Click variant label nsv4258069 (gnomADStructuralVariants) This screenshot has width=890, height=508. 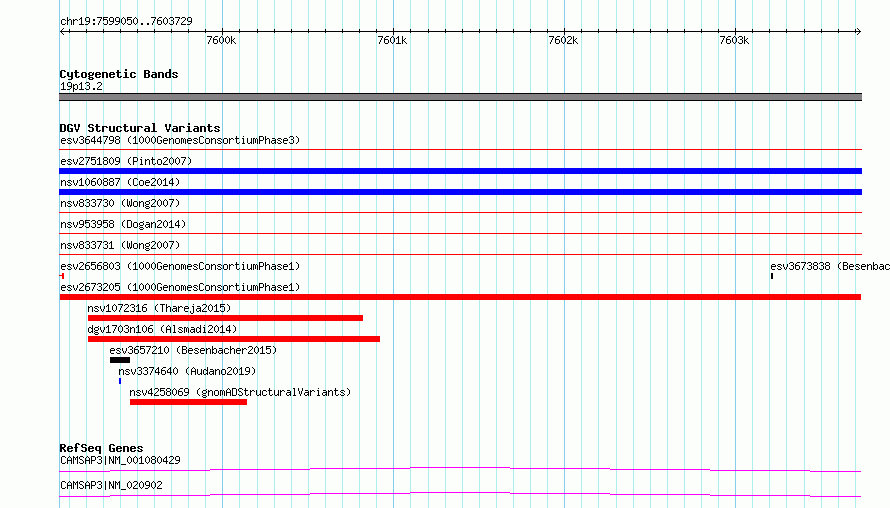(240, 392)
